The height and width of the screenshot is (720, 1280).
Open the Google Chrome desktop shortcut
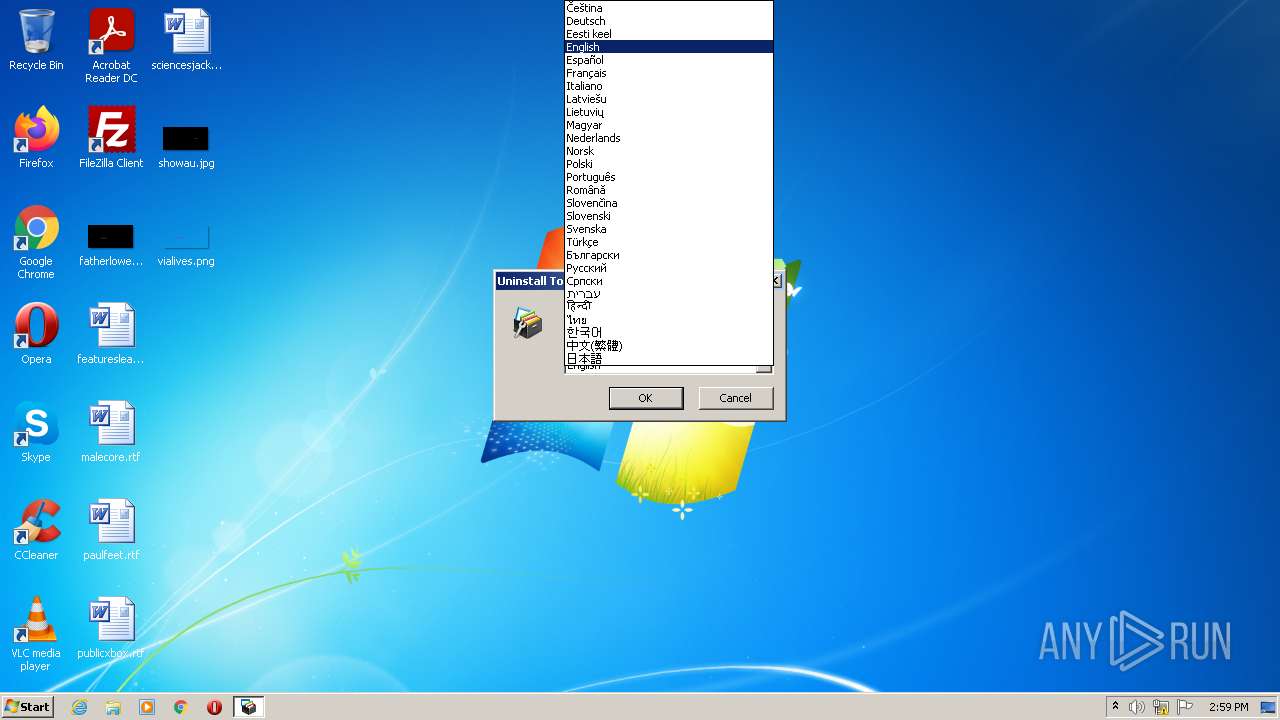(x=36, y=241)
